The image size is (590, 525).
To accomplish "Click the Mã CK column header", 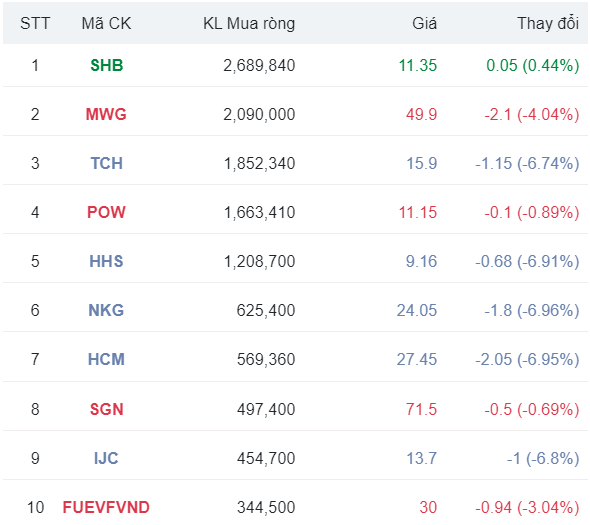I will (x=106, y=23).
